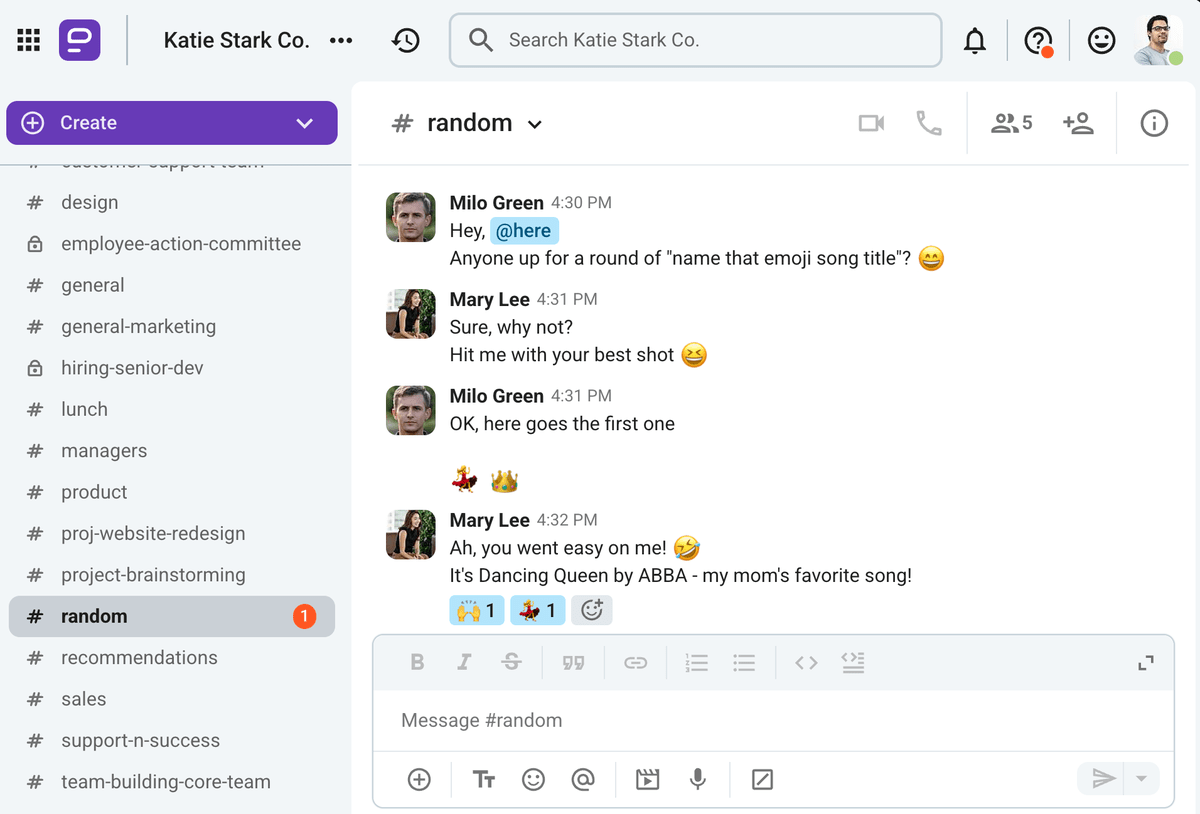Click the add people icon for #random
Image resolution: width=1200 pixels, height=814 pixels.
1079,122
